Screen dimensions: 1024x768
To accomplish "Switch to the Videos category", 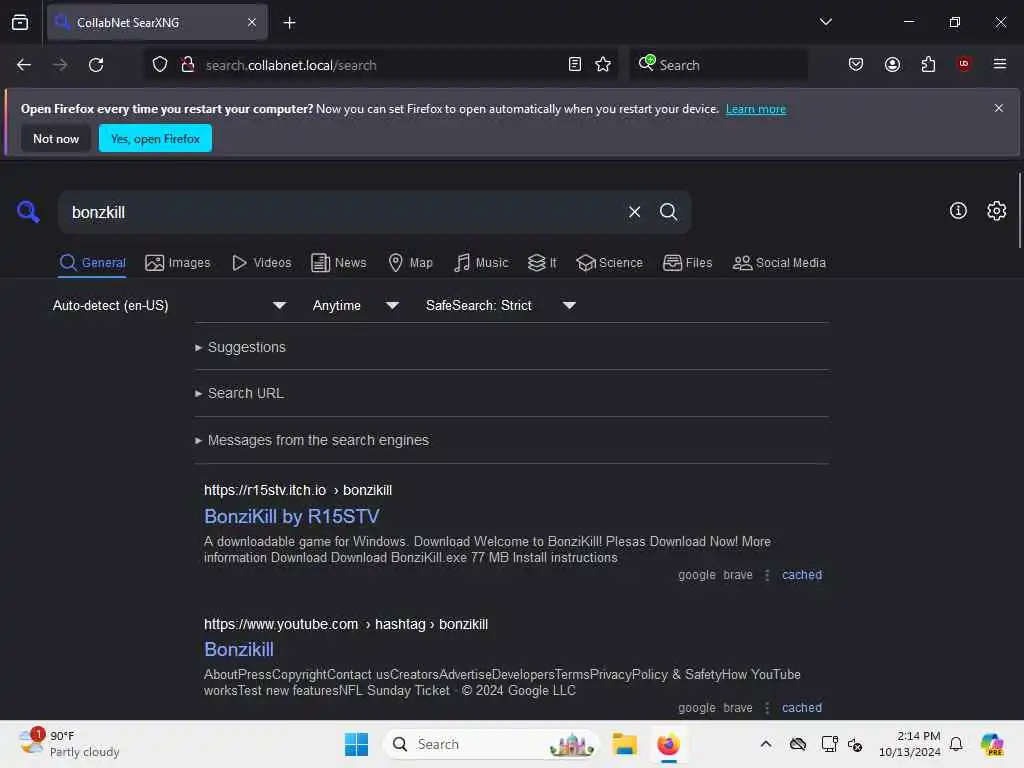I will click(262, 263).
